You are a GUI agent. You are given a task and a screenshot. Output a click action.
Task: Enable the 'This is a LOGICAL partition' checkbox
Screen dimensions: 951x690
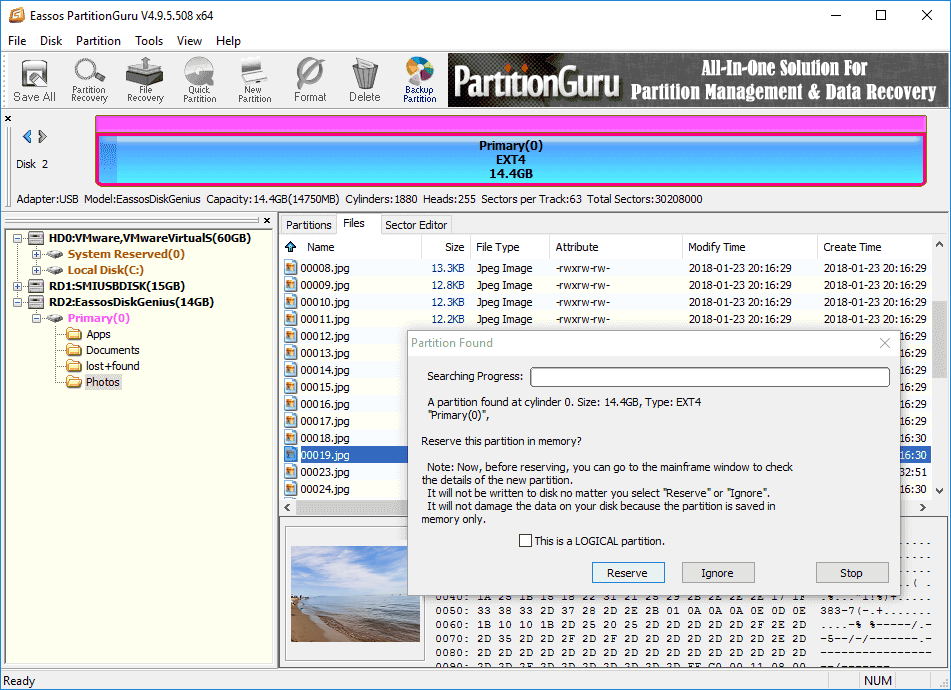(x=525, y=540)
